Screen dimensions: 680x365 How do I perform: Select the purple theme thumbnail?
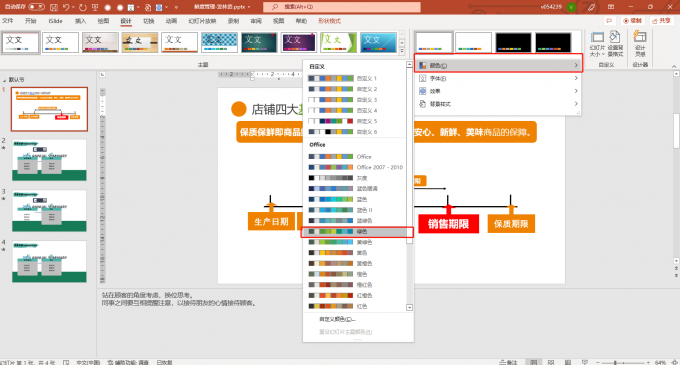[x=299, y=42]
